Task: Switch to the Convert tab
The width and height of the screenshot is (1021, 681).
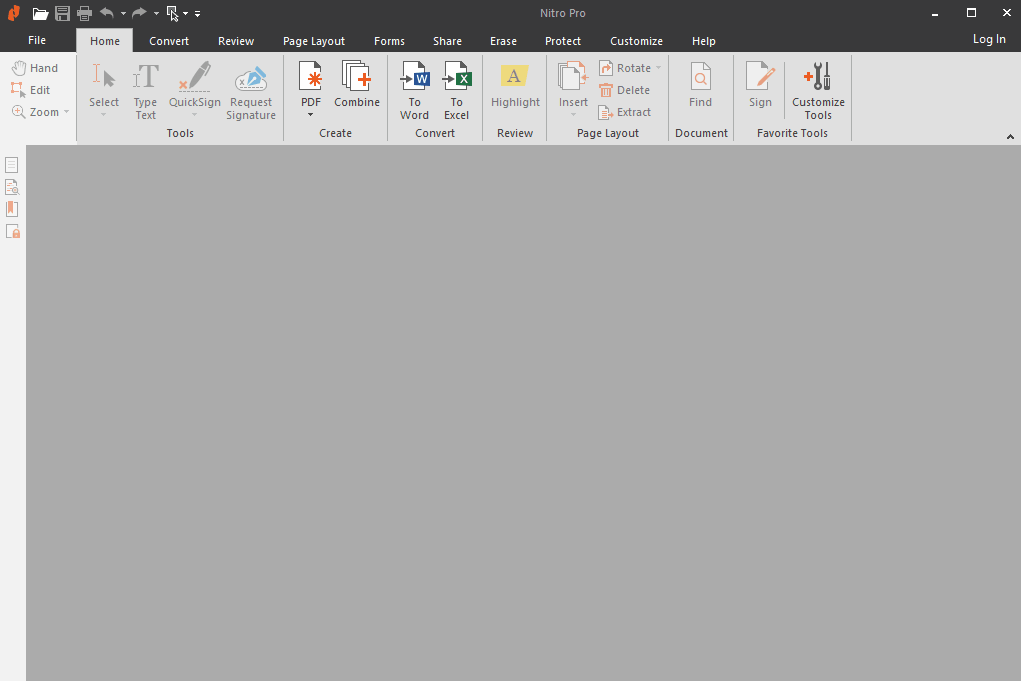Action: click(169, 41)
